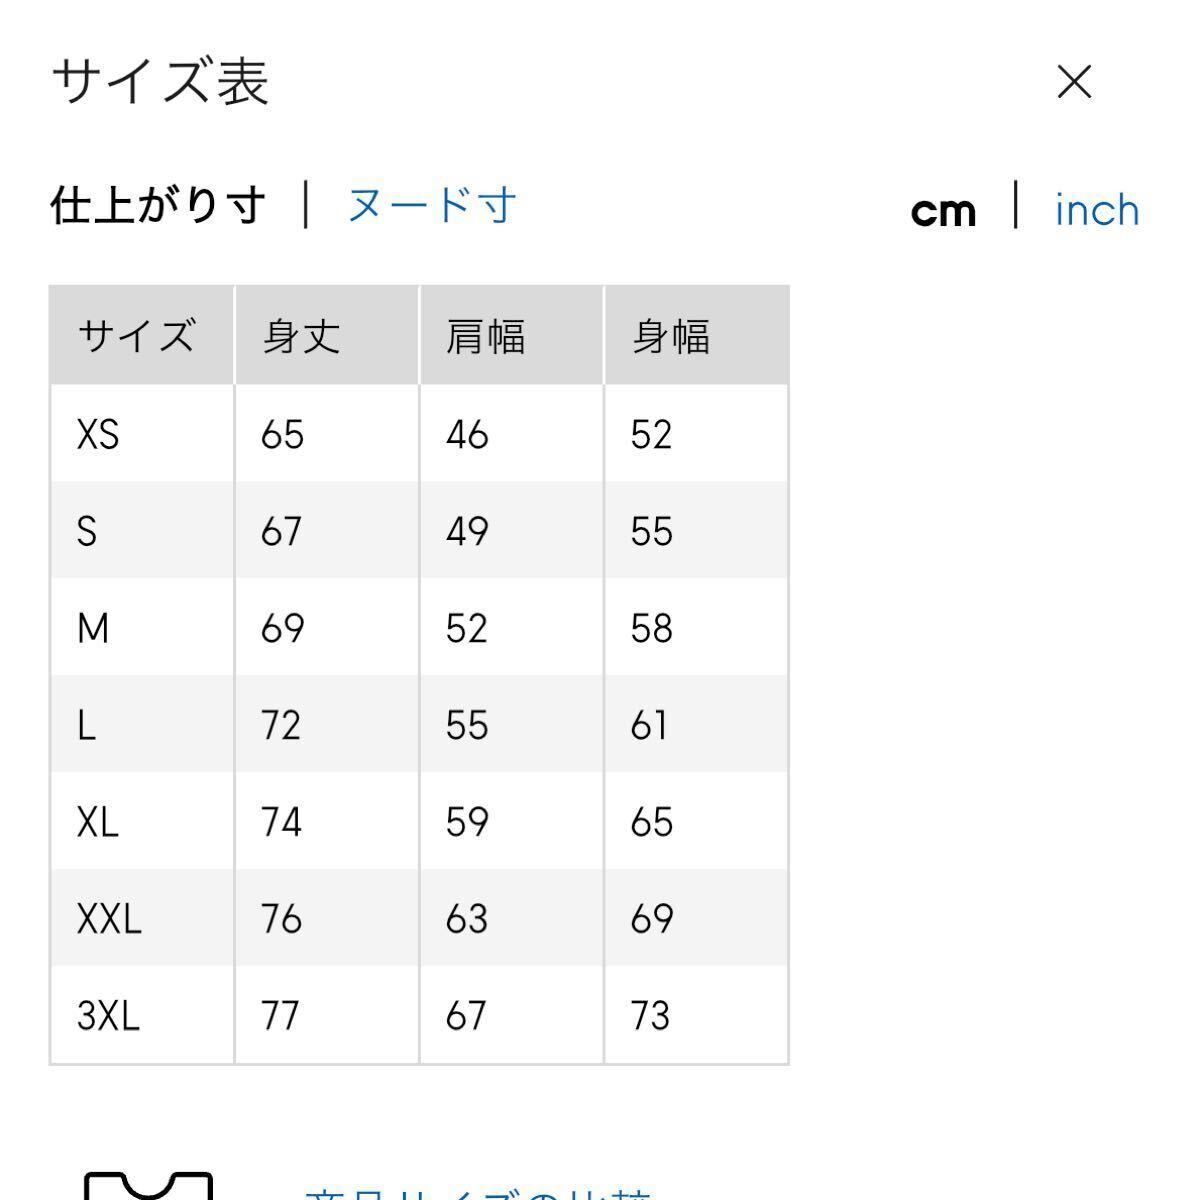Open the 商品サイズの比較 link
1190x1200 pixels.
tap(478, 1193)
